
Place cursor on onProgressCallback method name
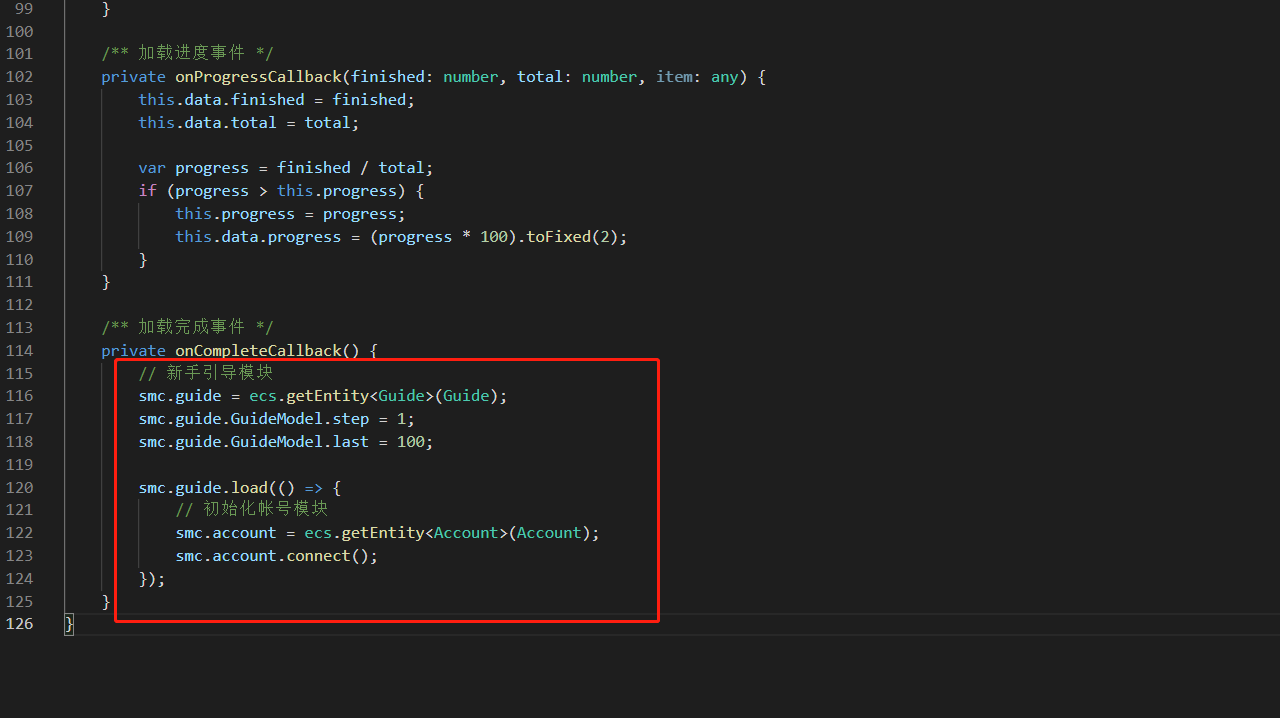click(x=258, y=77)
